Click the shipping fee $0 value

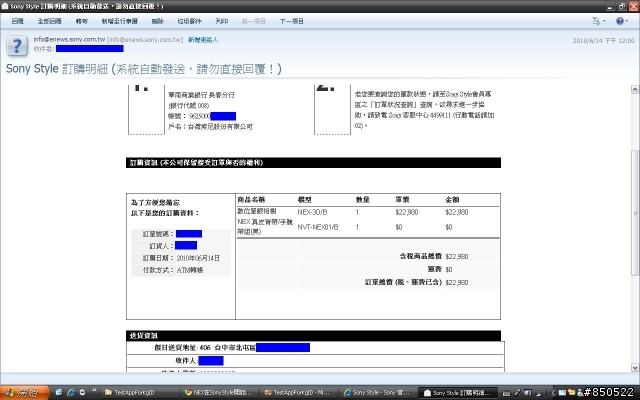tap(449, 269)
